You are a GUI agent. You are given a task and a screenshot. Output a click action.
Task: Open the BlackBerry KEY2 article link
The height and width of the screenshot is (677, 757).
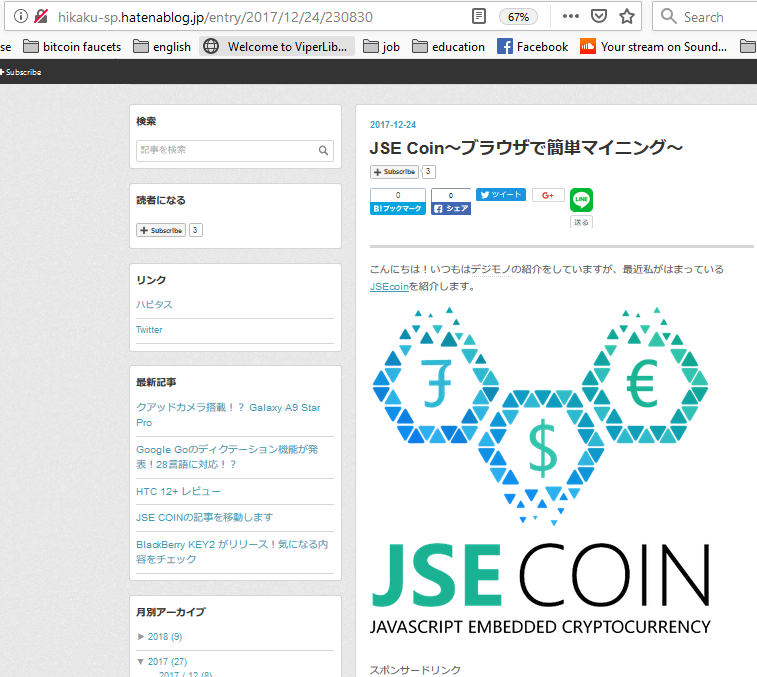(232, 551)
